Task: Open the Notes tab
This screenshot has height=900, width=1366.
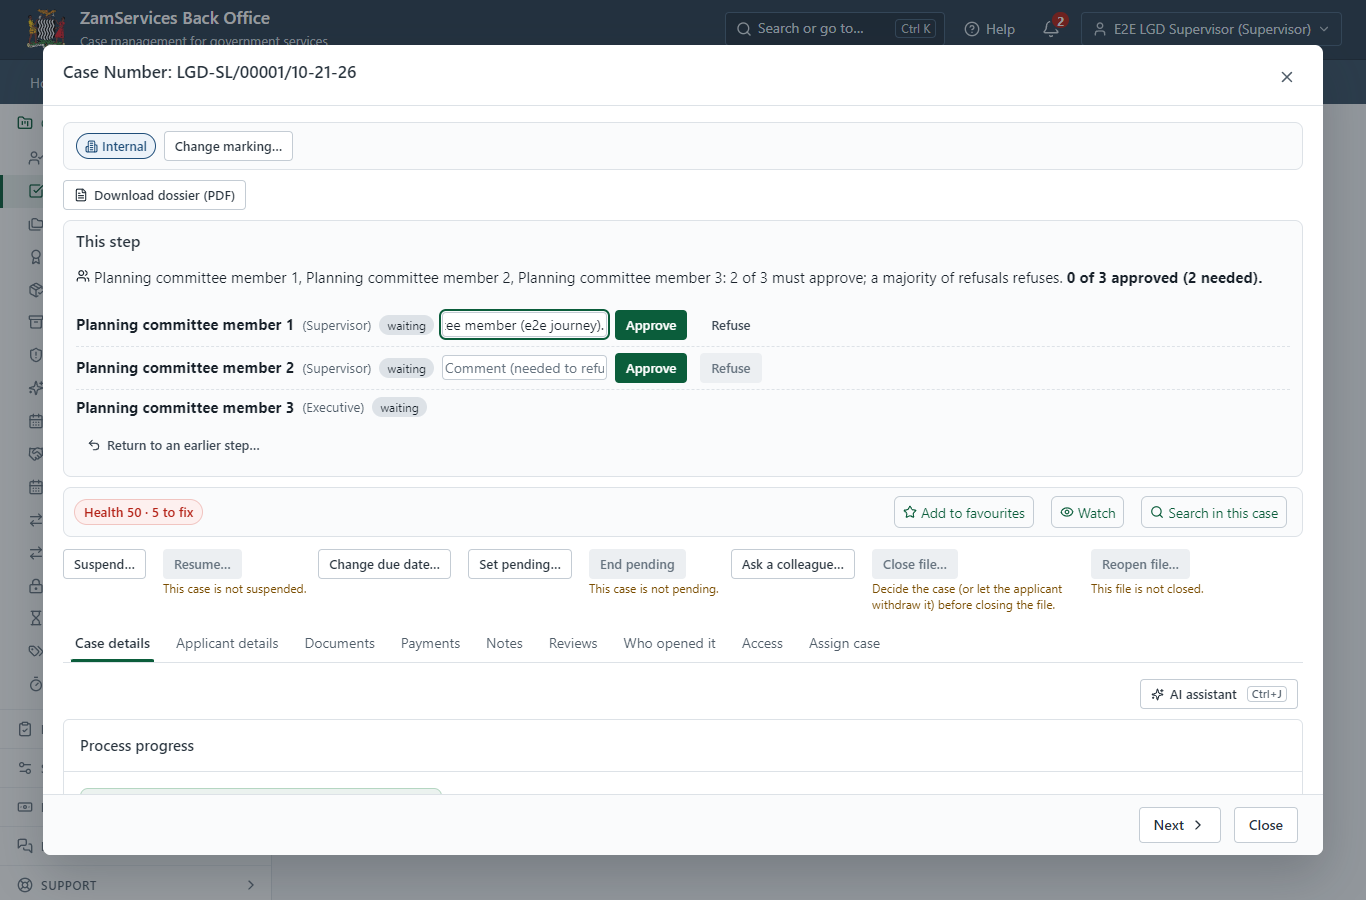Action: coord(504,643)
